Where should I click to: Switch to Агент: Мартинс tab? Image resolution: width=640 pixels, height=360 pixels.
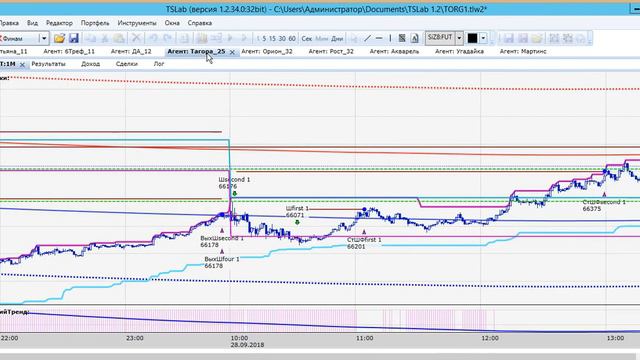pyautogui.click(x=523, y=51)
